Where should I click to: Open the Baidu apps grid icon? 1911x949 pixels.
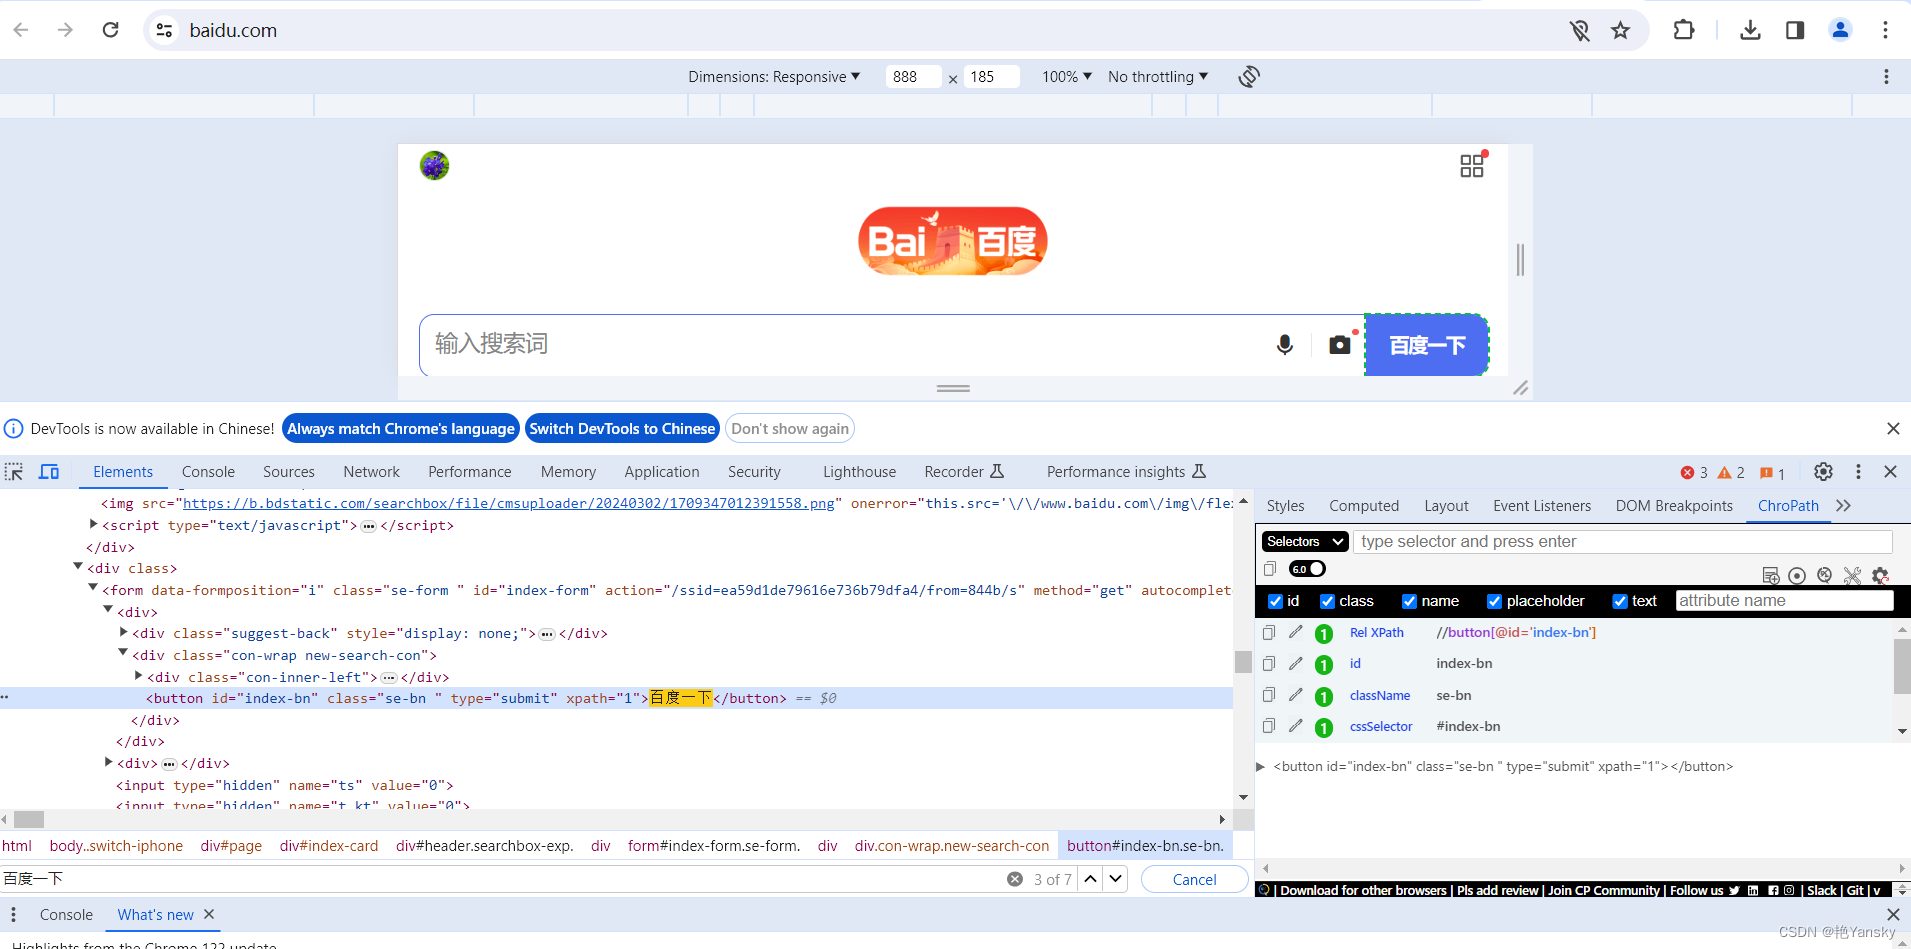coord(1472,166)
